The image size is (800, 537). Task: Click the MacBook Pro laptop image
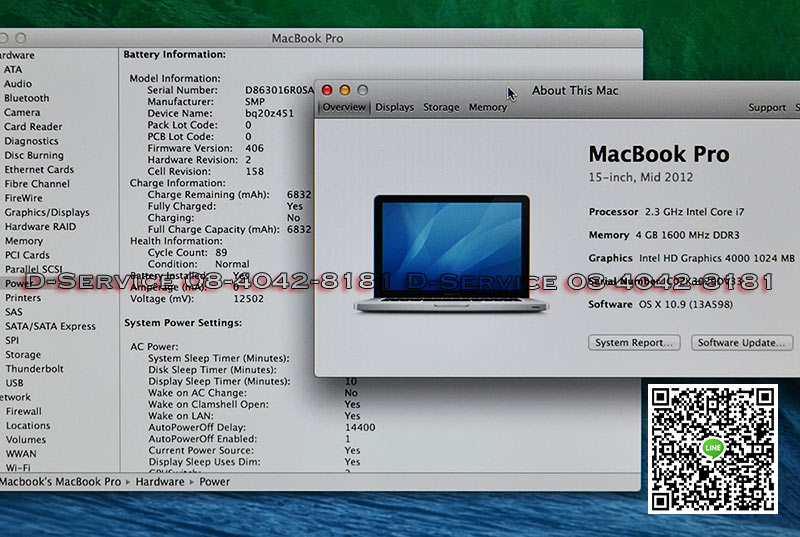coord(452,253)
